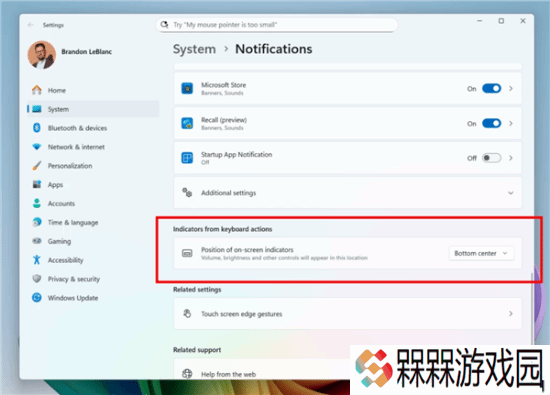Turn off Microsoft Store notifications toggle
The height and width of the screenshot is (395, 550).
pos(491,88)
